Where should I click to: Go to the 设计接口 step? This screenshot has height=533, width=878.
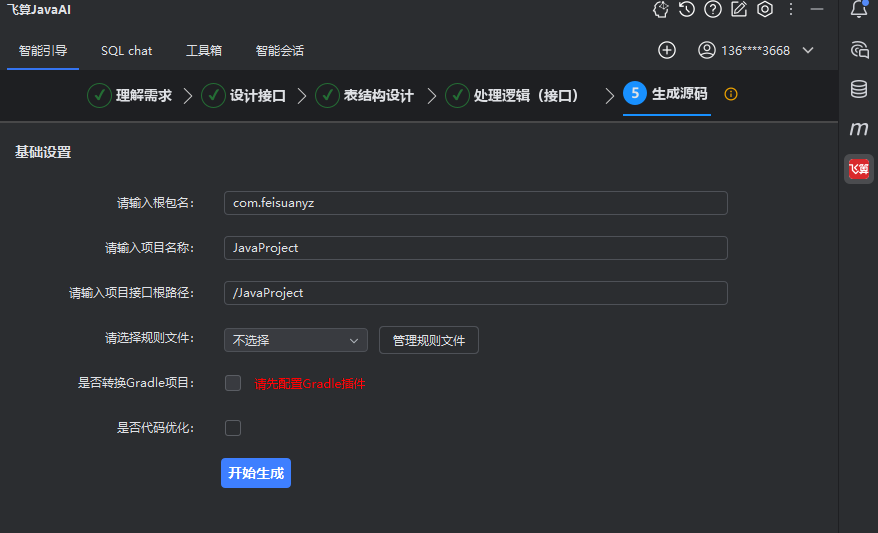[x=258, y=96]
